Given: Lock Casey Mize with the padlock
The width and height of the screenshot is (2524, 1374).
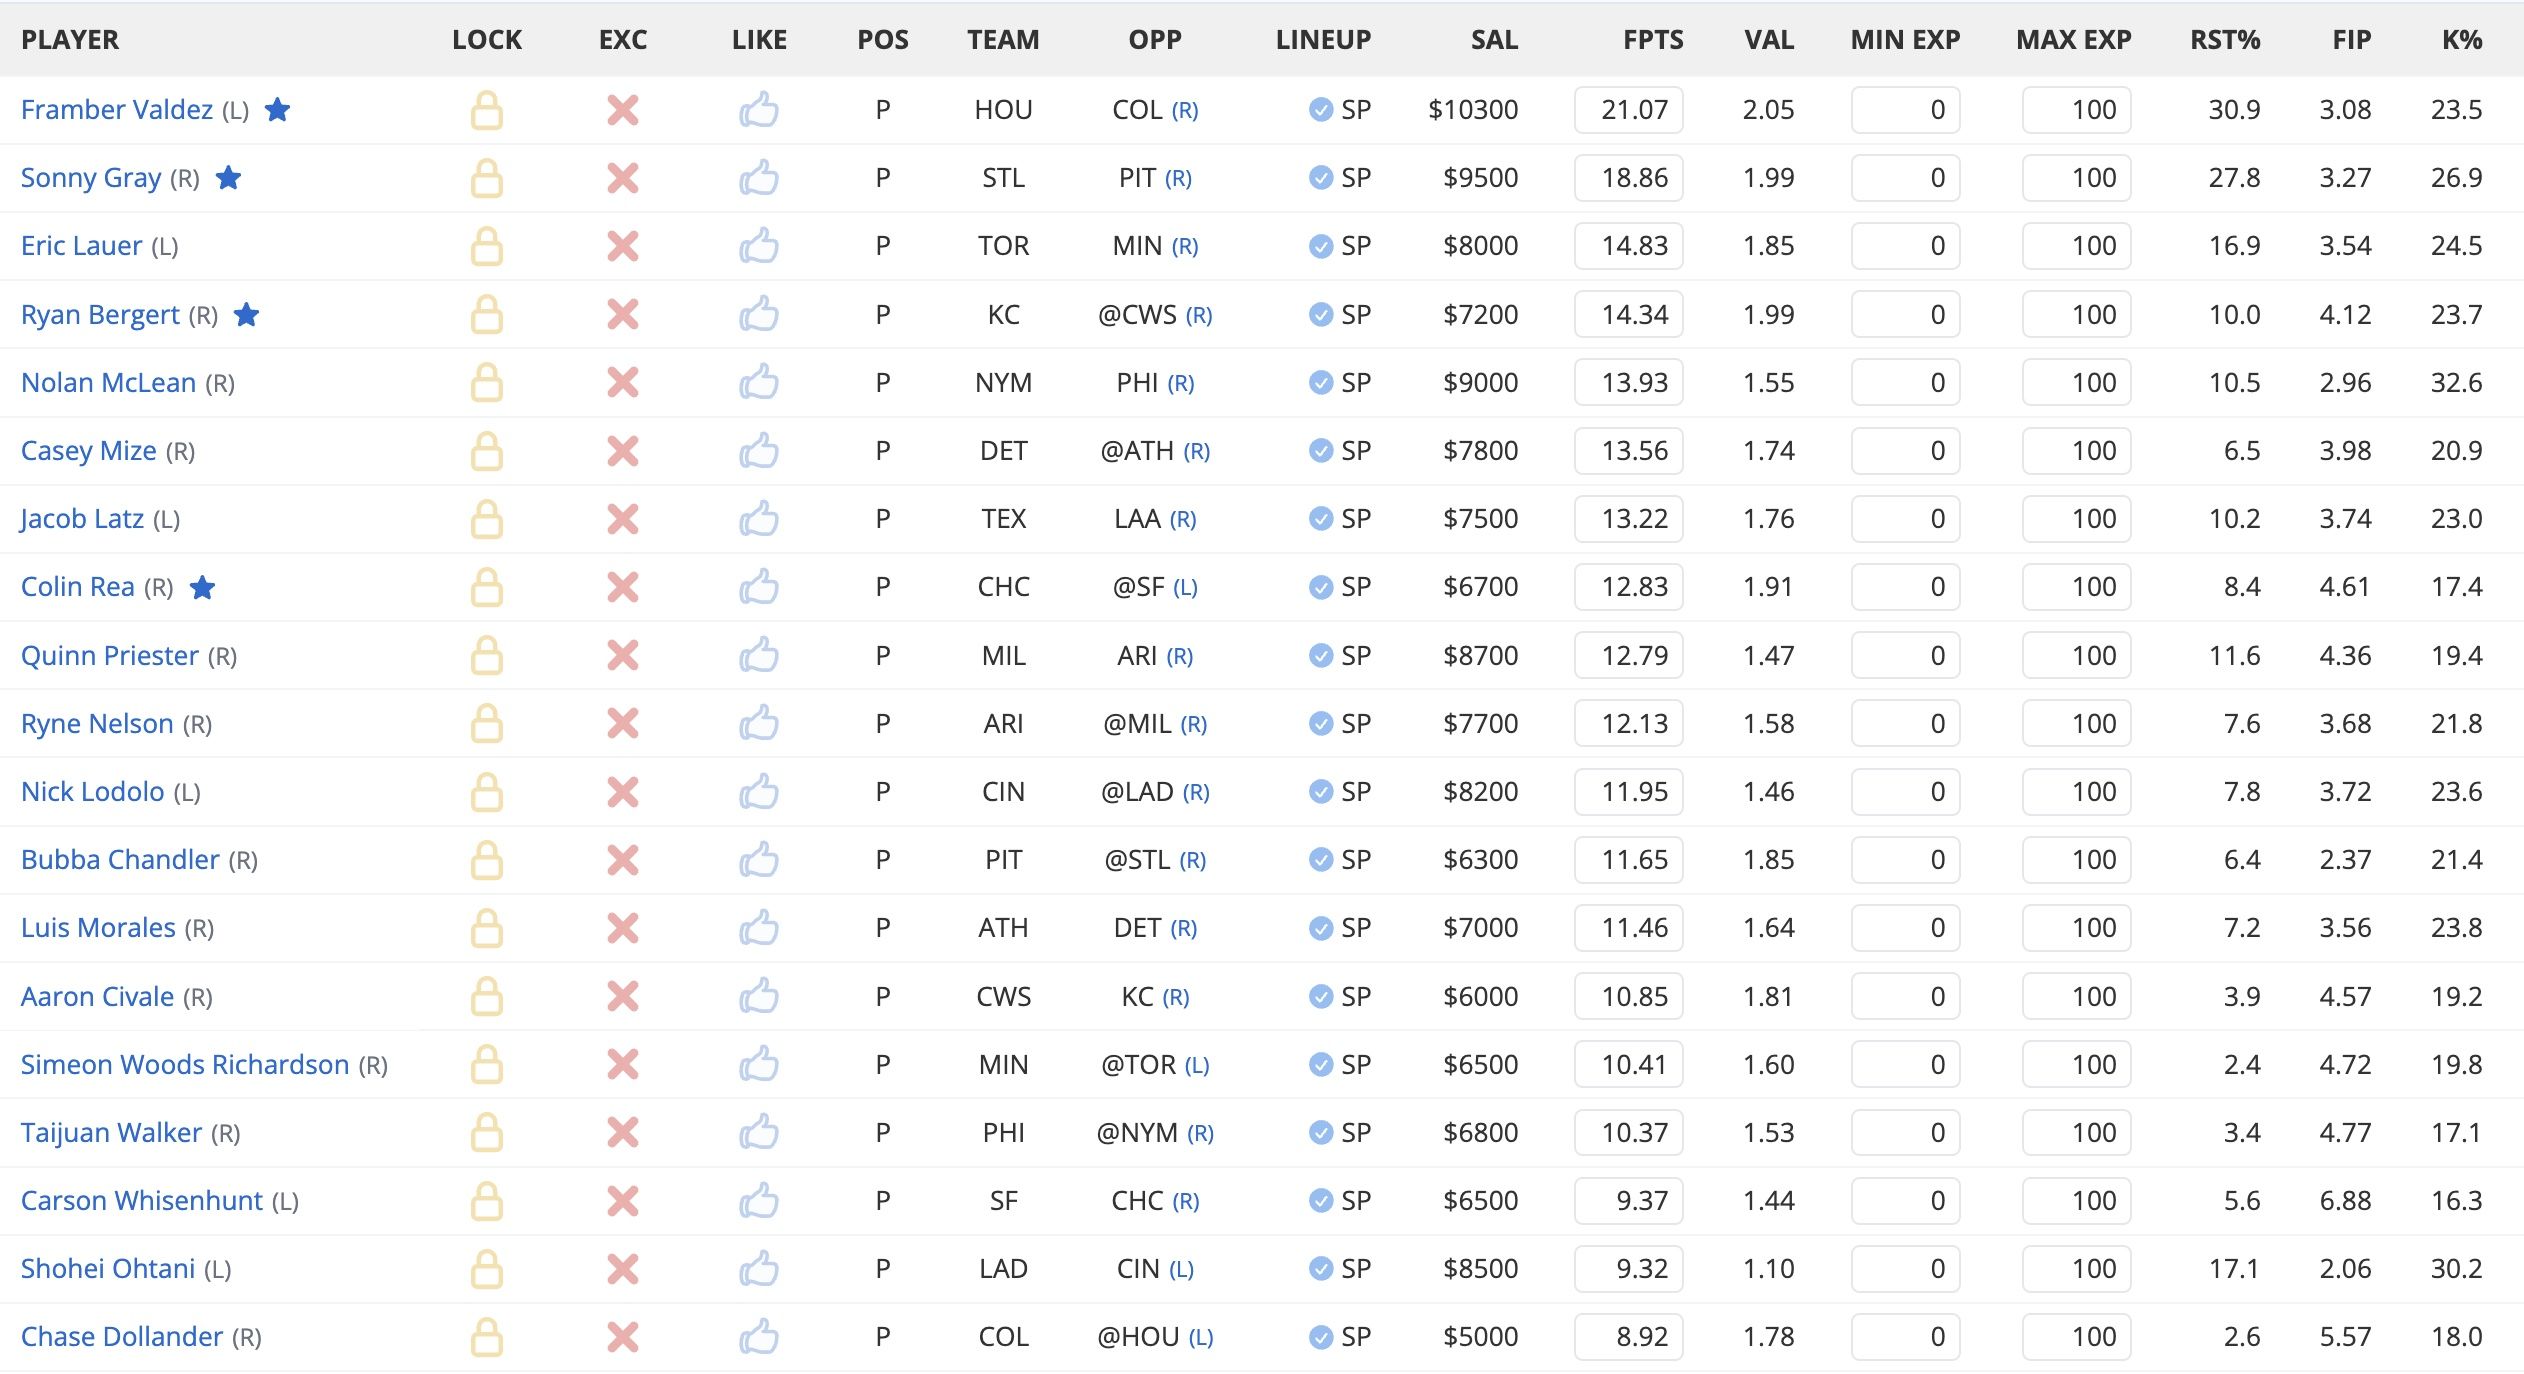Looking at the screenshot, I should [x=487, y=451].
